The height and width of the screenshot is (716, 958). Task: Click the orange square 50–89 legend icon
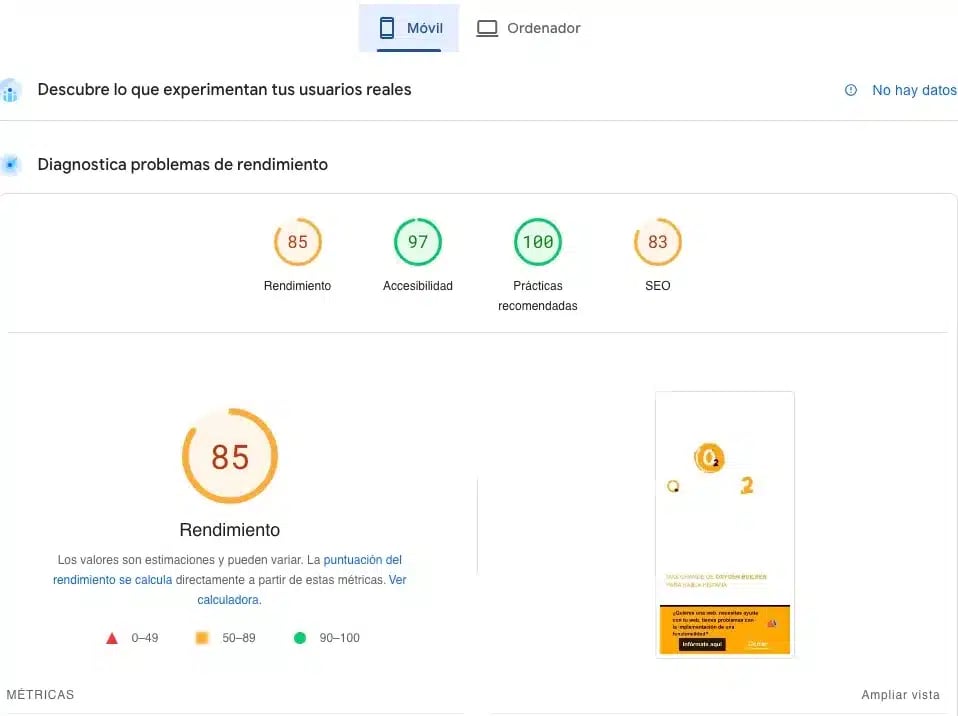(x=202, y=638)
